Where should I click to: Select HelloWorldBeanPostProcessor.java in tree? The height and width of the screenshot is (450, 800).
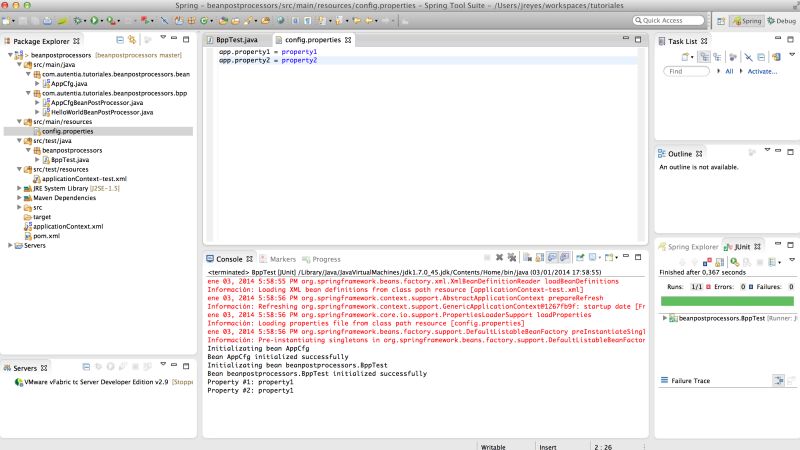pyautogui.click(x=102, y=112)
